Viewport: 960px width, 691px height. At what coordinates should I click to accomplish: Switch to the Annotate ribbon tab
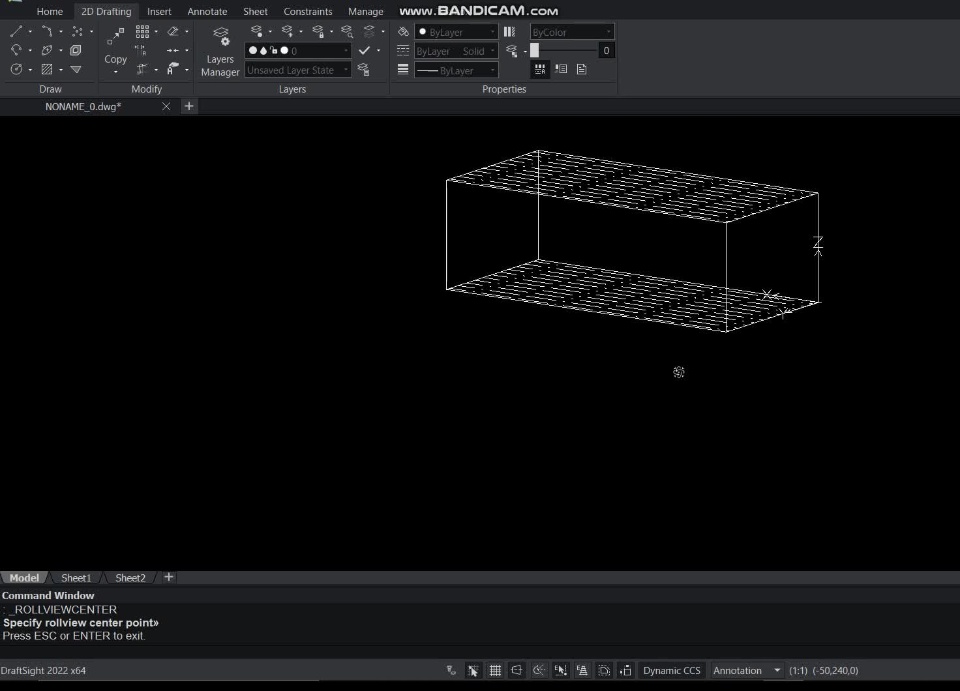click(207, 11)
